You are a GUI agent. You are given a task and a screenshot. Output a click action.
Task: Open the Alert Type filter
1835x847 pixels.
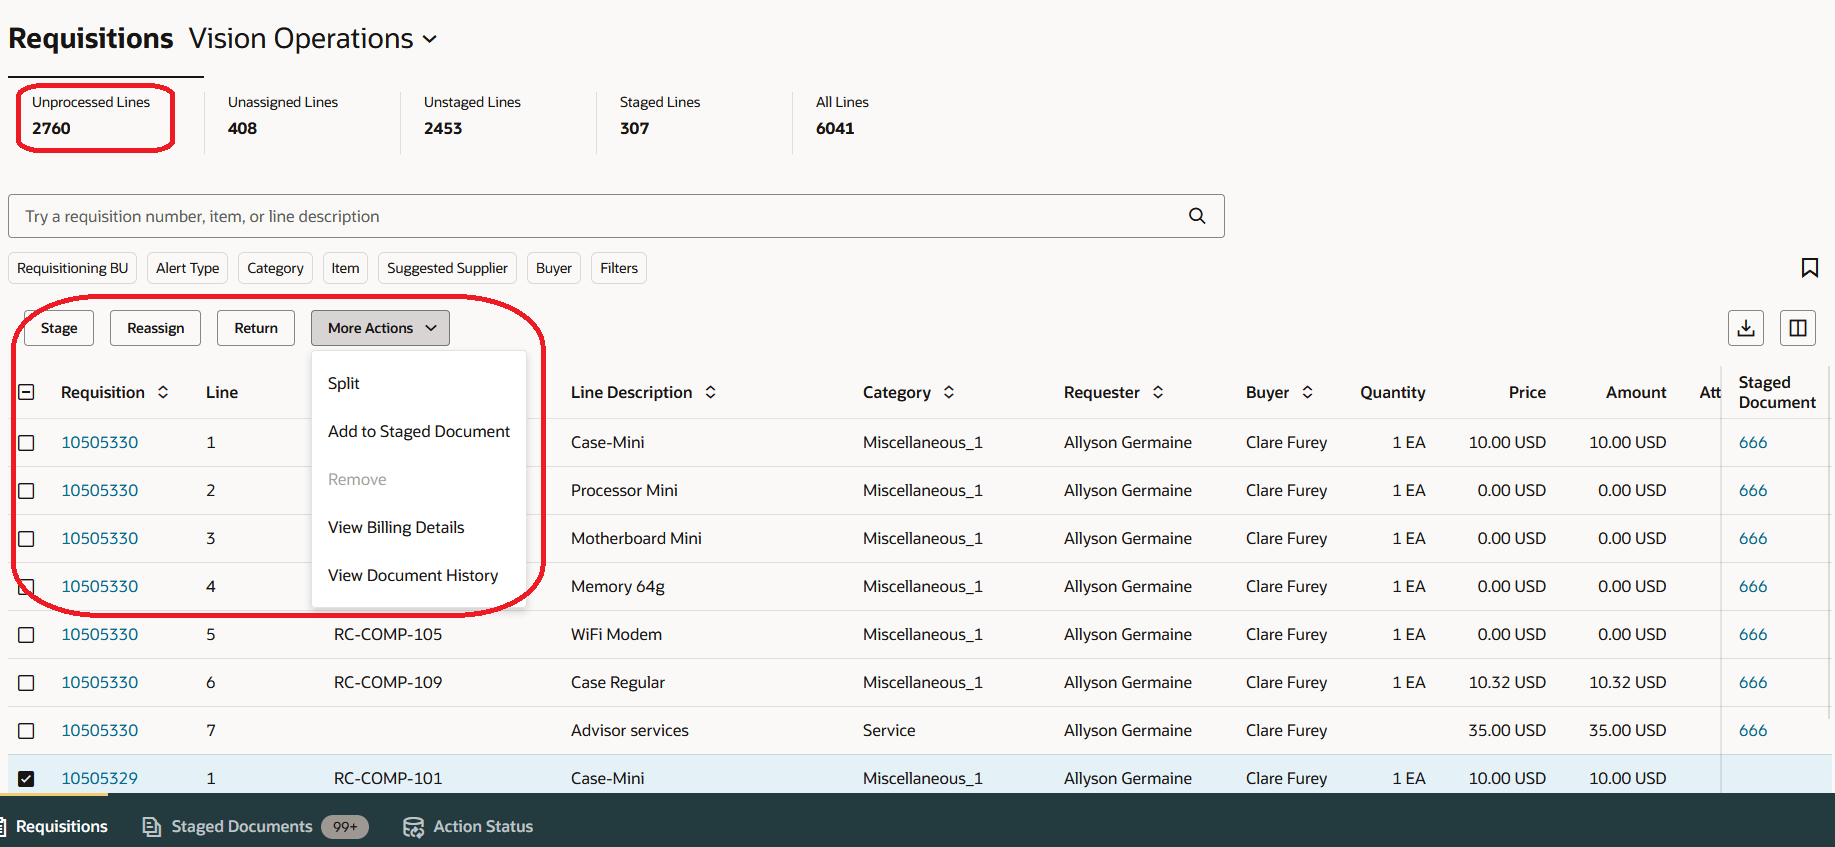pyautogui.click(x=188, y=268)
